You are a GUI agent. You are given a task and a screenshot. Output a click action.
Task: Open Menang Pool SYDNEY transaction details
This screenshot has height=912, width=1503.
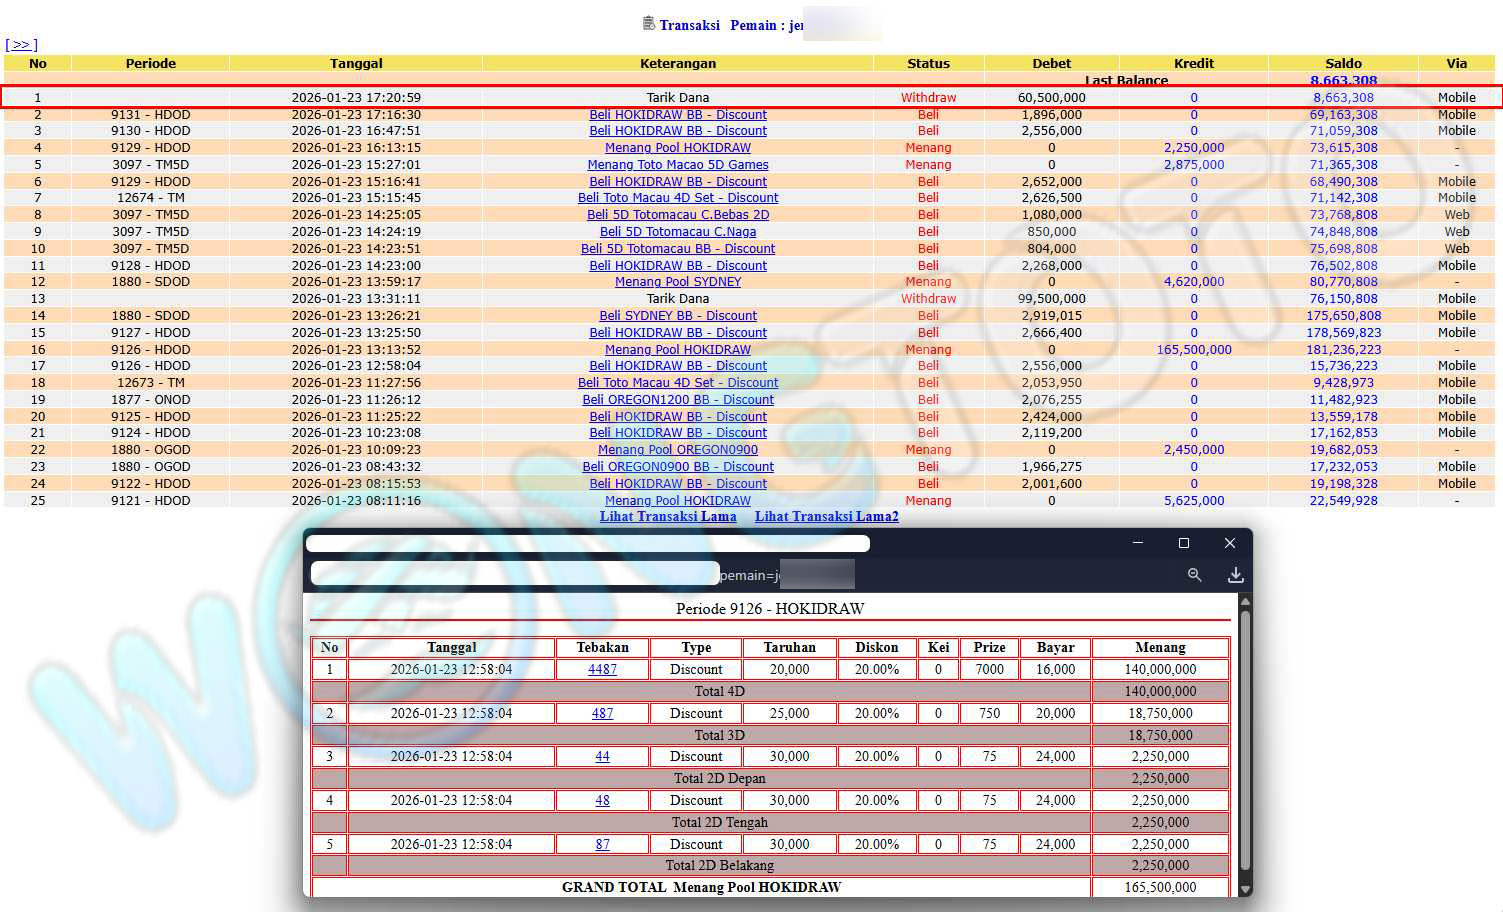[x=678, y=282]
